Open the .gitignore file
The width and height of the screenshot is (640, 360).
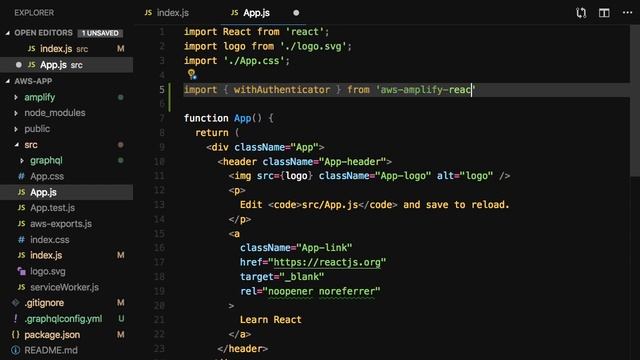pos(44,303)
